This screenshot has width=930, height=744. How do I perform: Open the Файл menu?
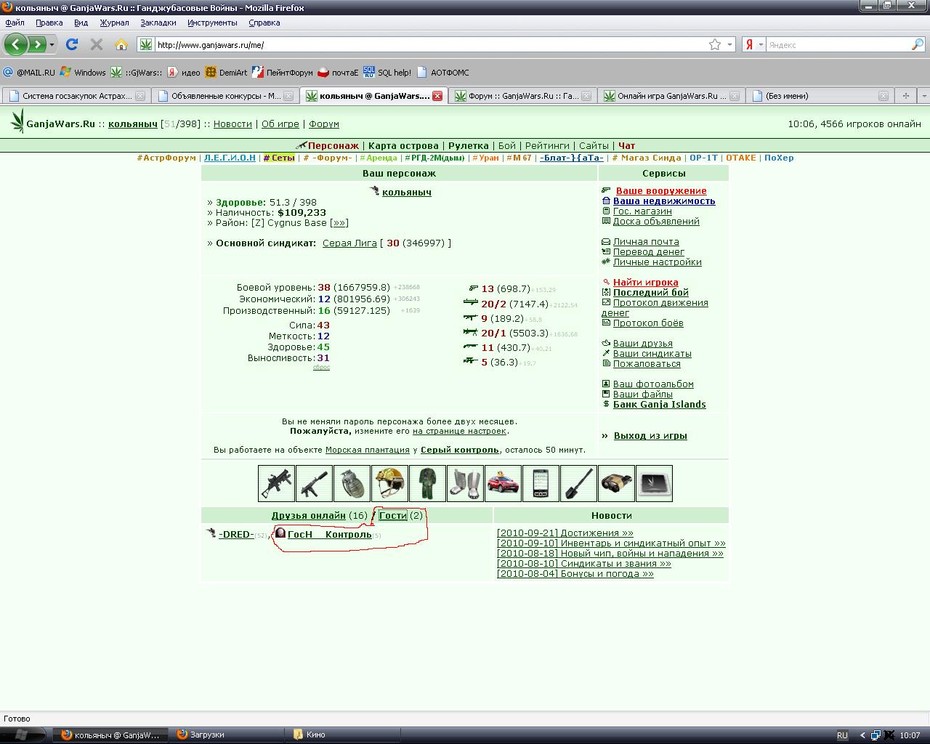pyautogui.click(x=15, y=23)
